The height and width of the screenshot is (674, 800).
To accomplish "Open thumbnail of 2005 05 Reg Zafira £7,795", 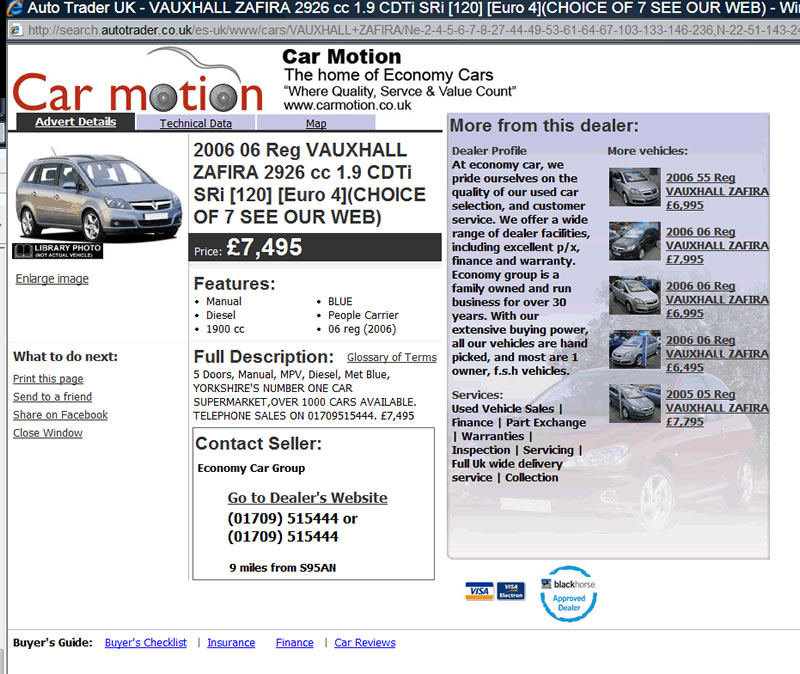I will (x=634, y=404).
